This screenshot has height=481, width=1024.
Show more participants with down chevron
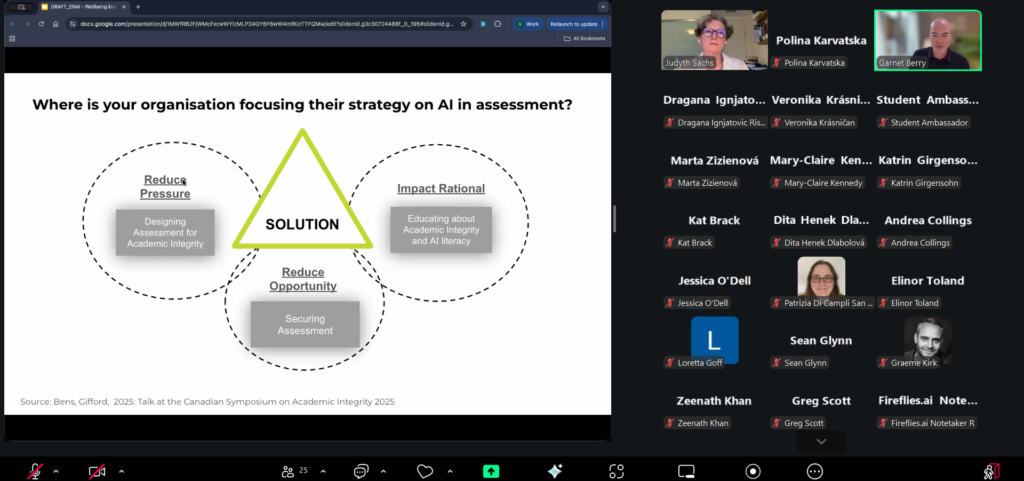[821, 441]
